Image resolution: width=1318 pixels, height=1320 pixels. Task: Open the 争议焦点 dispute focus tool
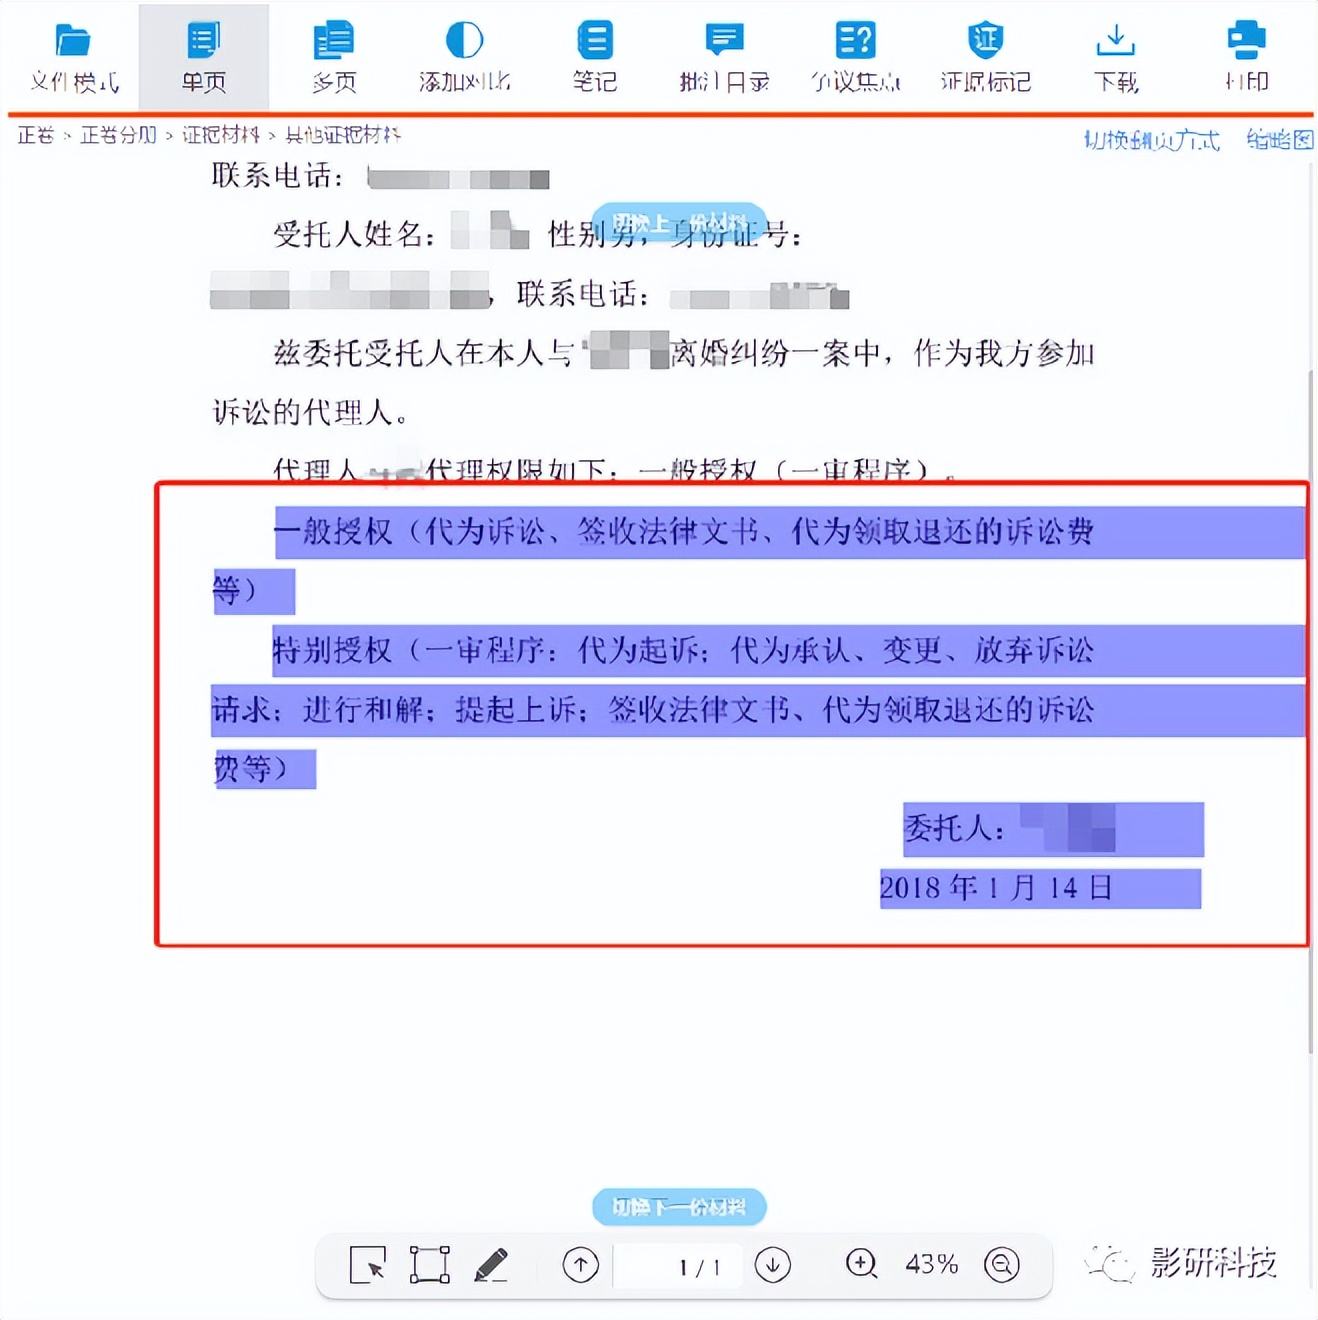[854, 55]
